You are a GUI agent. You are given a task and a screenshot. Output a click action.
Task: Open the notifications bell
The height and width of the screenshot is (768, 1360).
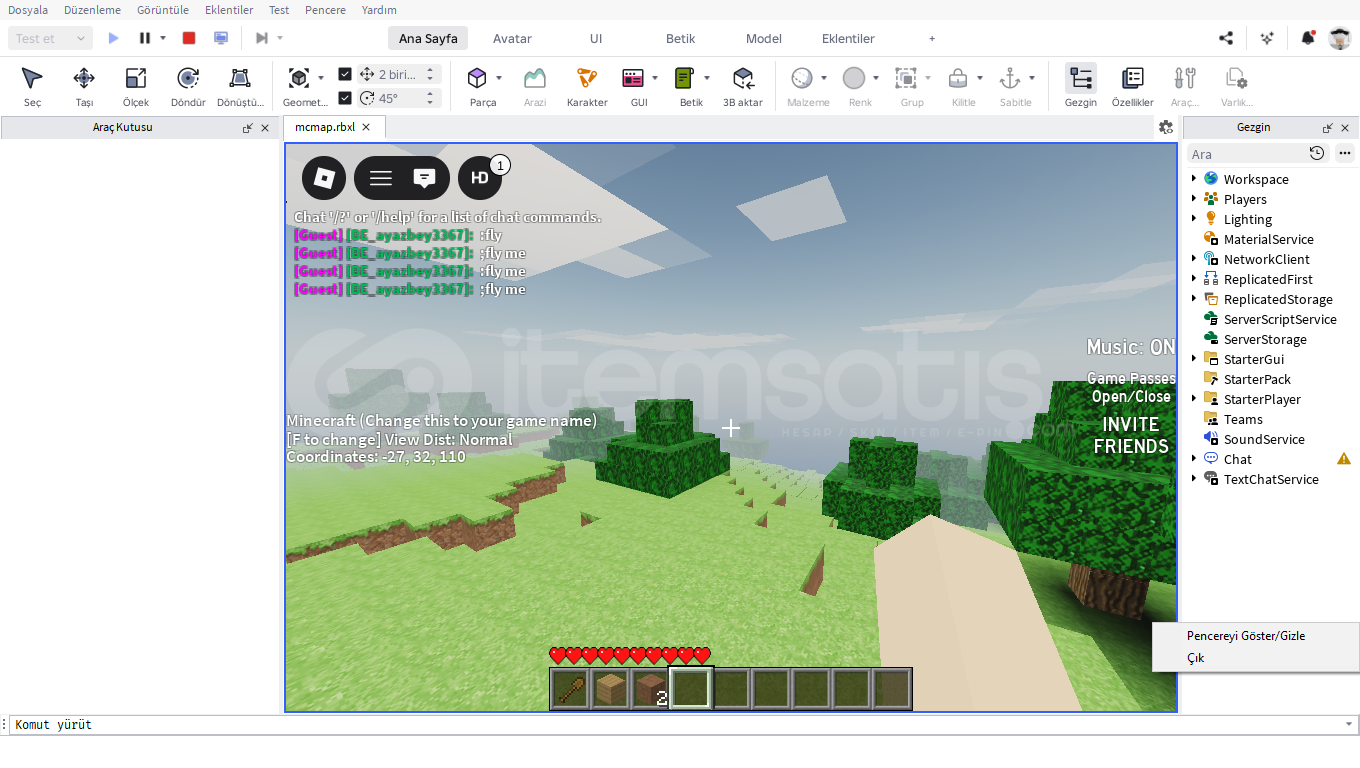pyautogui.click(x=1308, y=38)
